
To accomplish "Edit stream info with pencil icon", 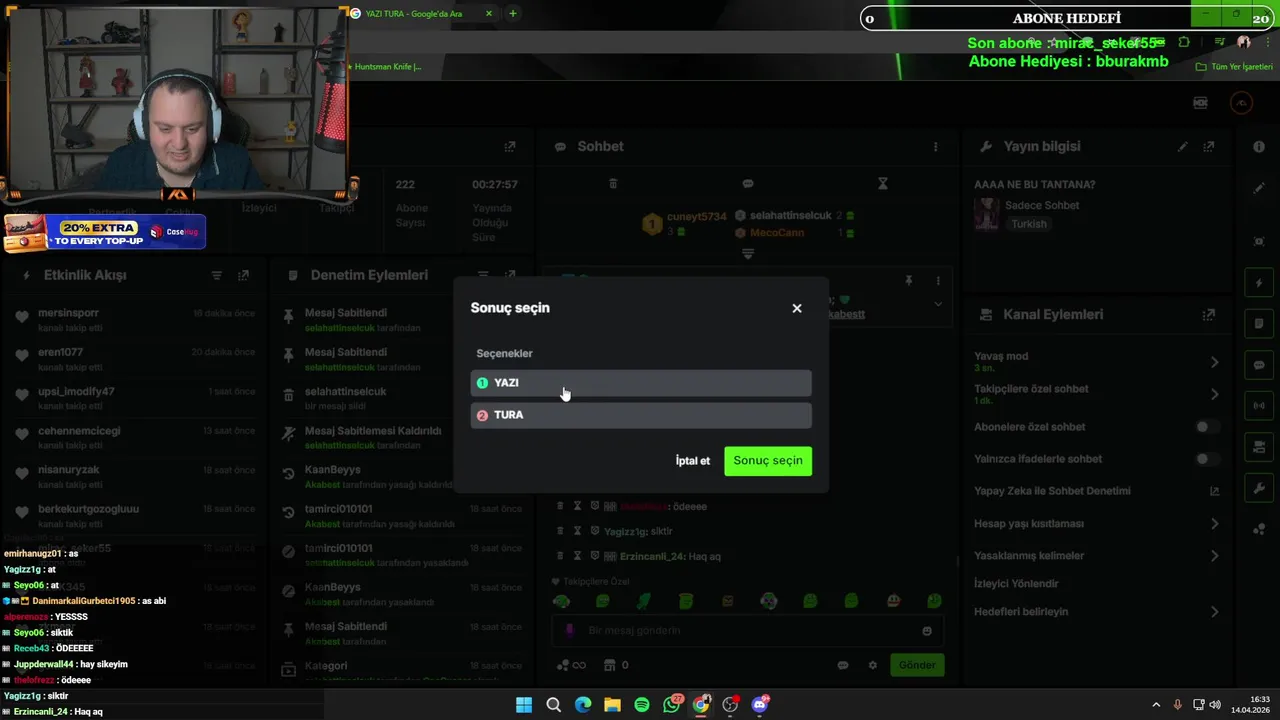I will 1182,146.
